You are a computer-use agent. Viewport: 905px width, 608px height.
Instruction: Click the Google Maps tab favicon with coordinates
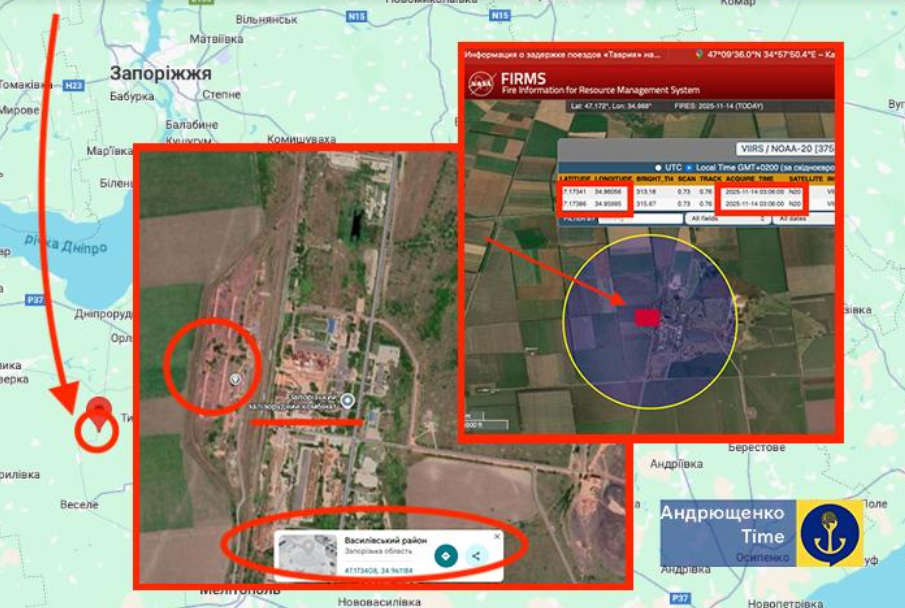pos(698,55)
